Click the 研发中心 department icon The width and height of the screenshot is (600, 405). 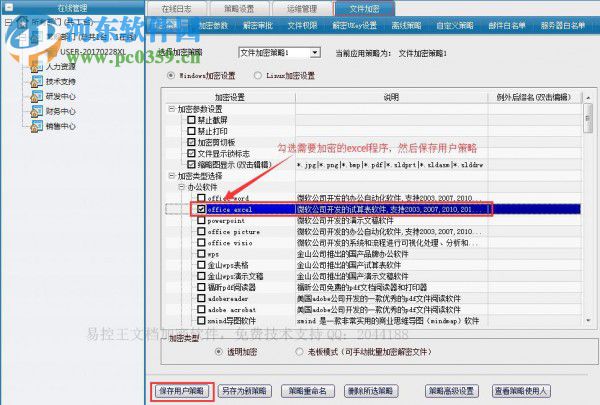coord(36,96)
